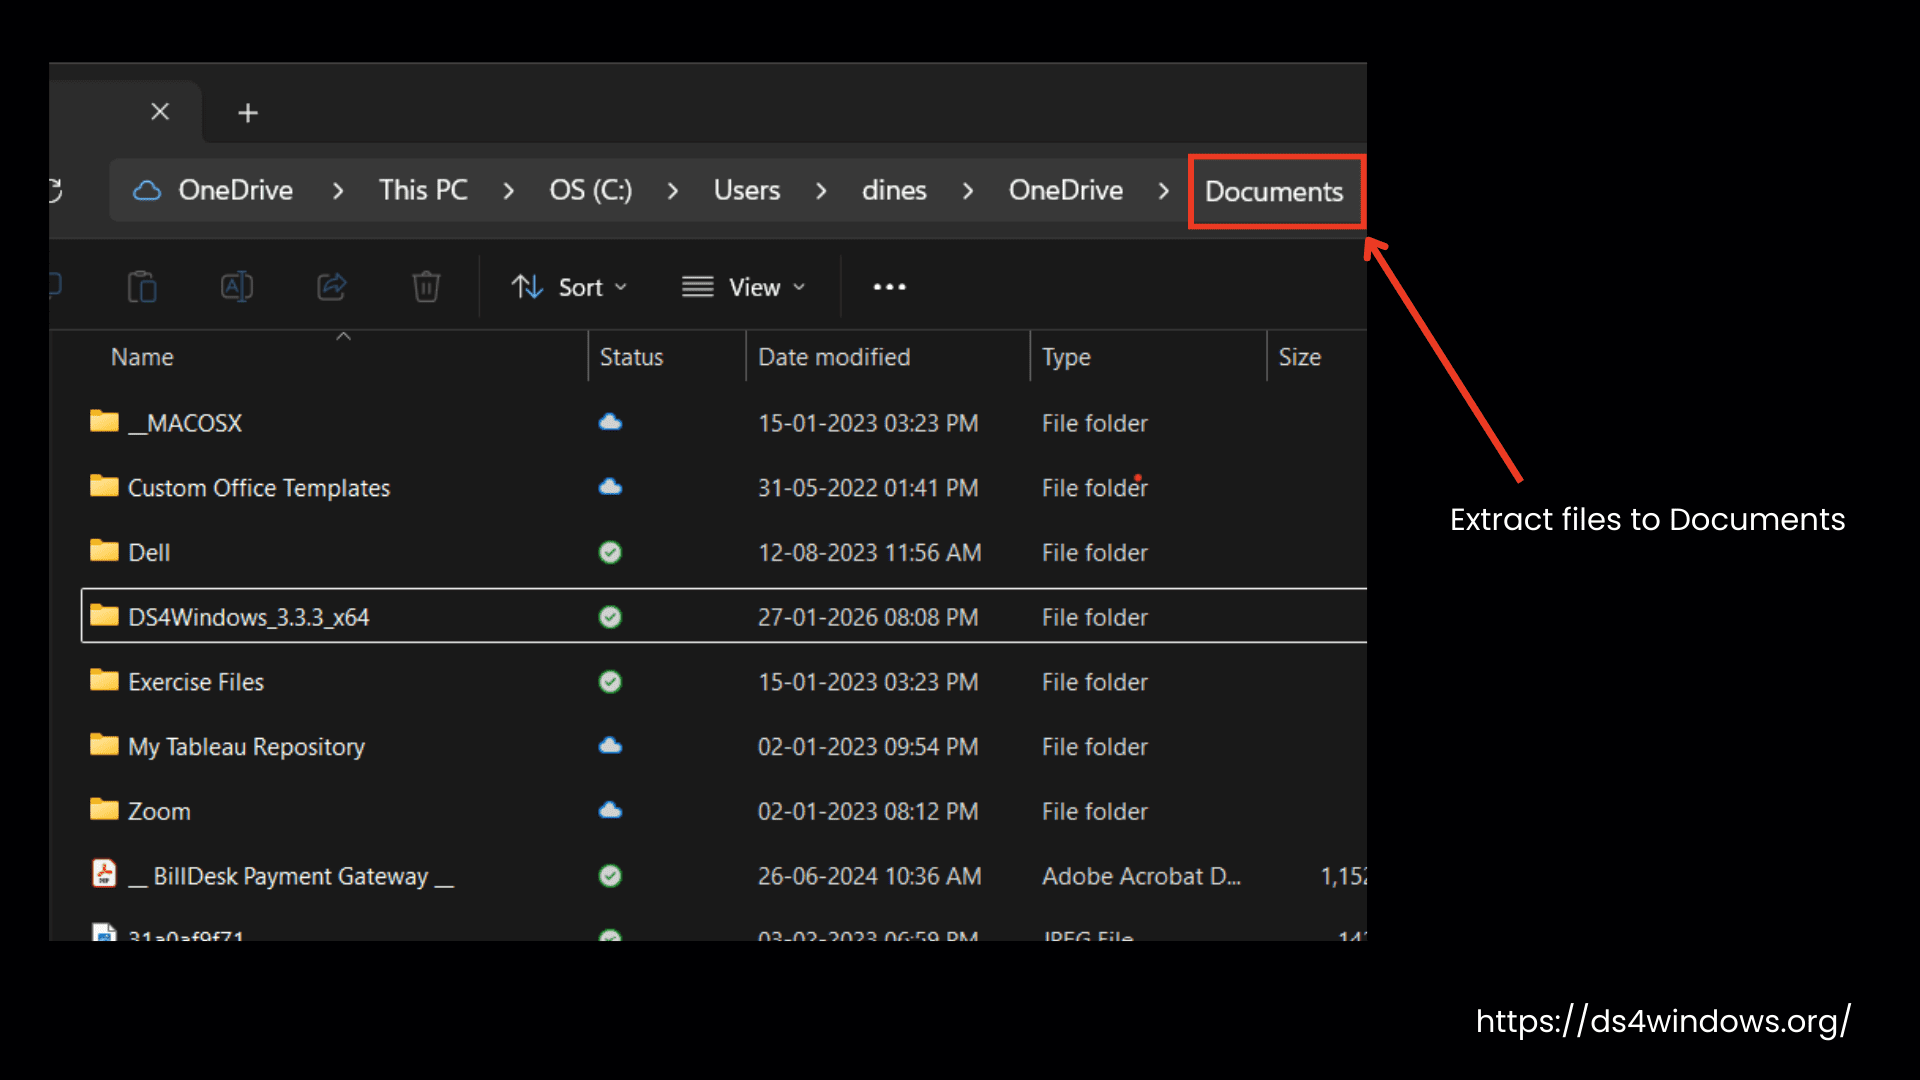
Task: Open the View dropdown
Action: [x=743, y=287]
